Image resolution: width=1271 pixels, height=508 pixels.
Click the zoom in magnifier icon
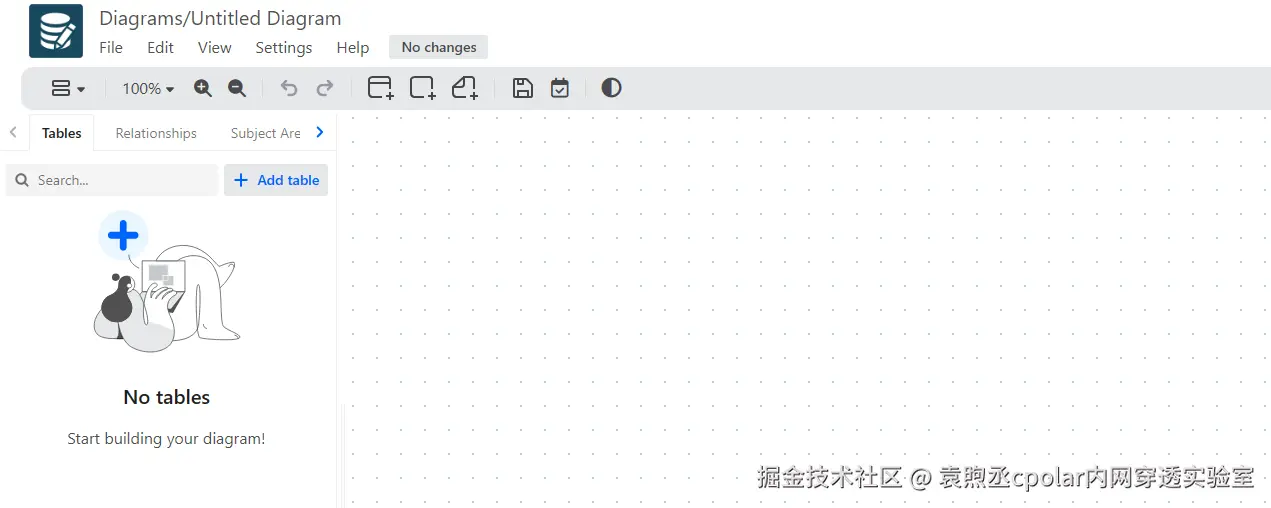point(203,88)
